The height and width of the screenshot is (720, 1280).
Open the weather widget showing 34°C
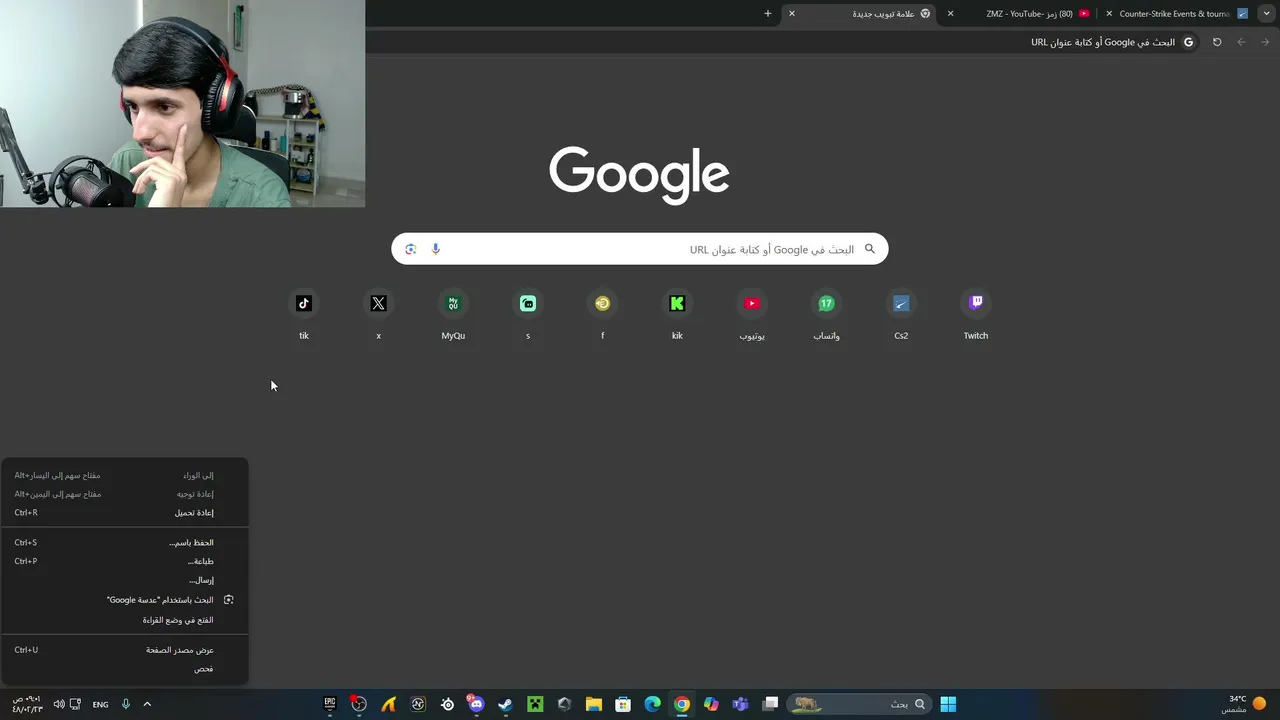1244,704
